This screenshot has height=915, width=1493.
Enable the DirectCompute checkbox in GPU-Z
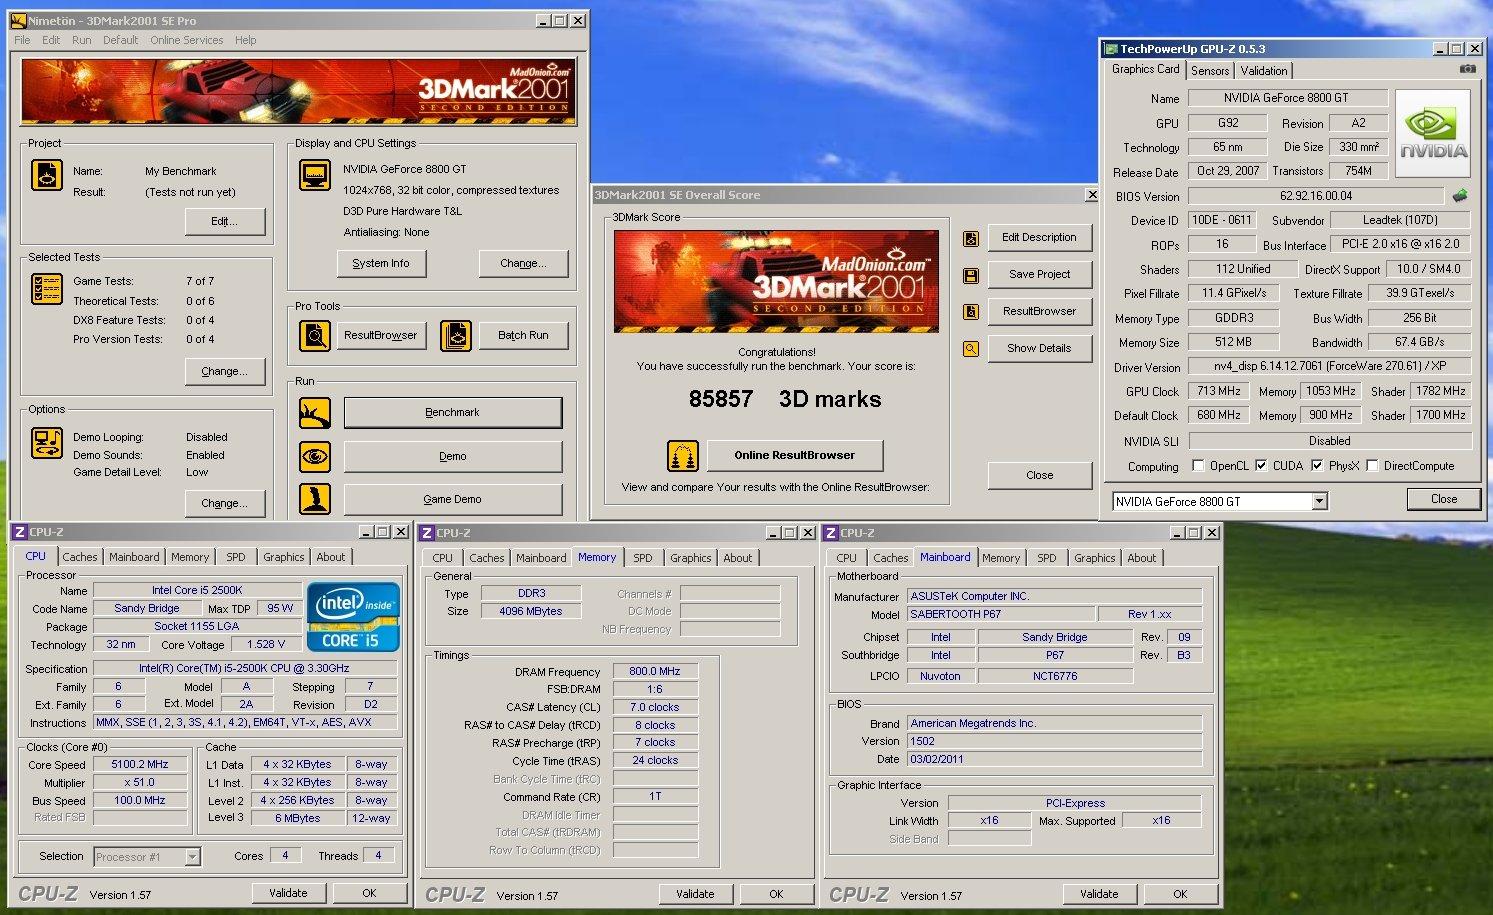pyautogui.click(x=1372, y=466)
